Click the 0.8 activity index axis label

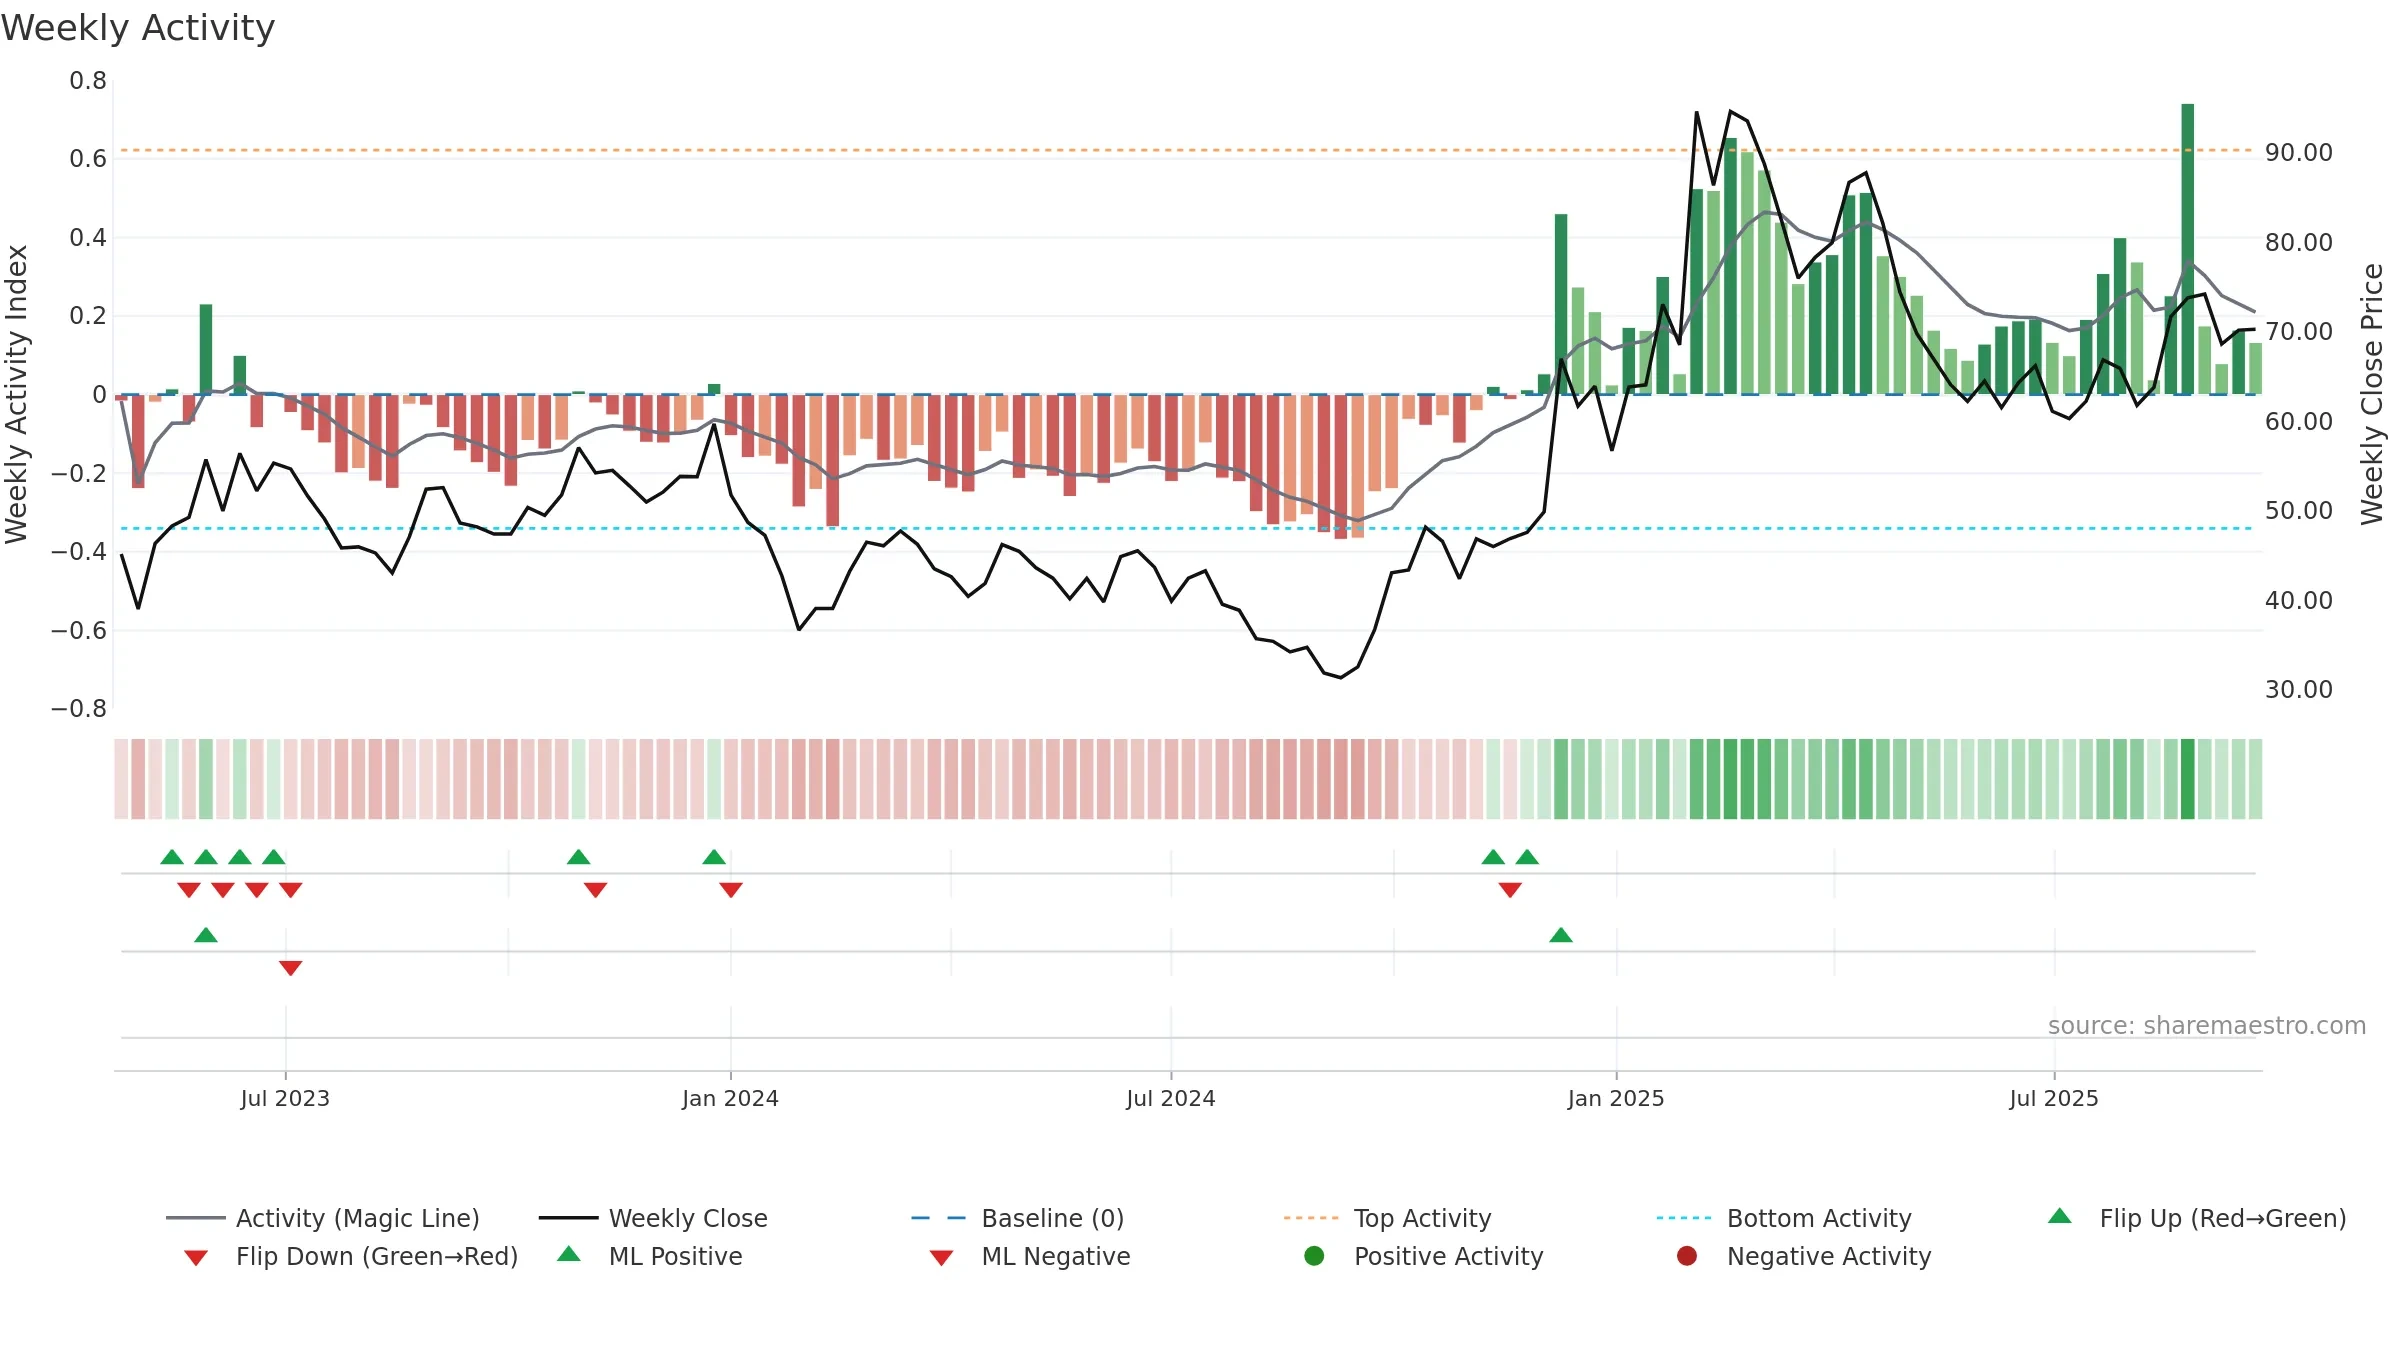[88, 81]
